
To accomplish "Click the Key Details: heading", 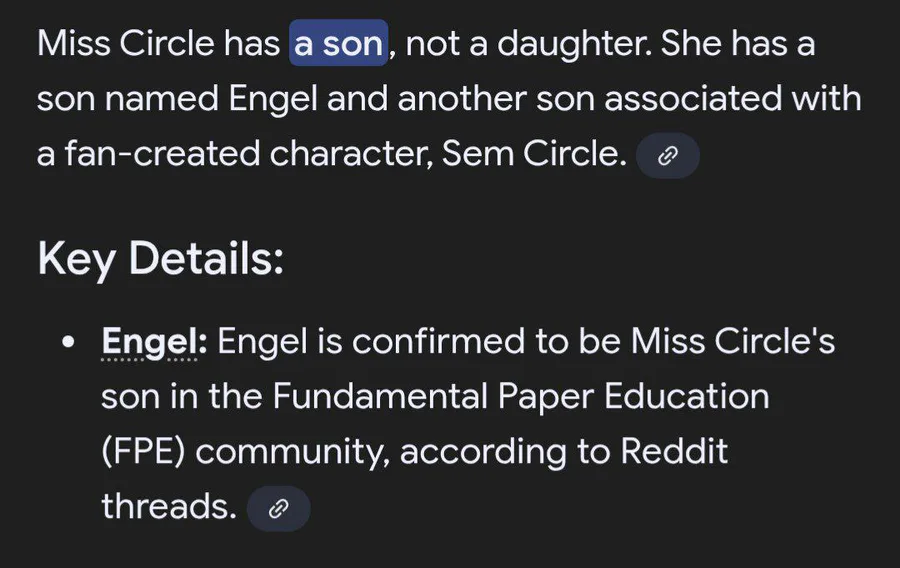I will point(160,259).
